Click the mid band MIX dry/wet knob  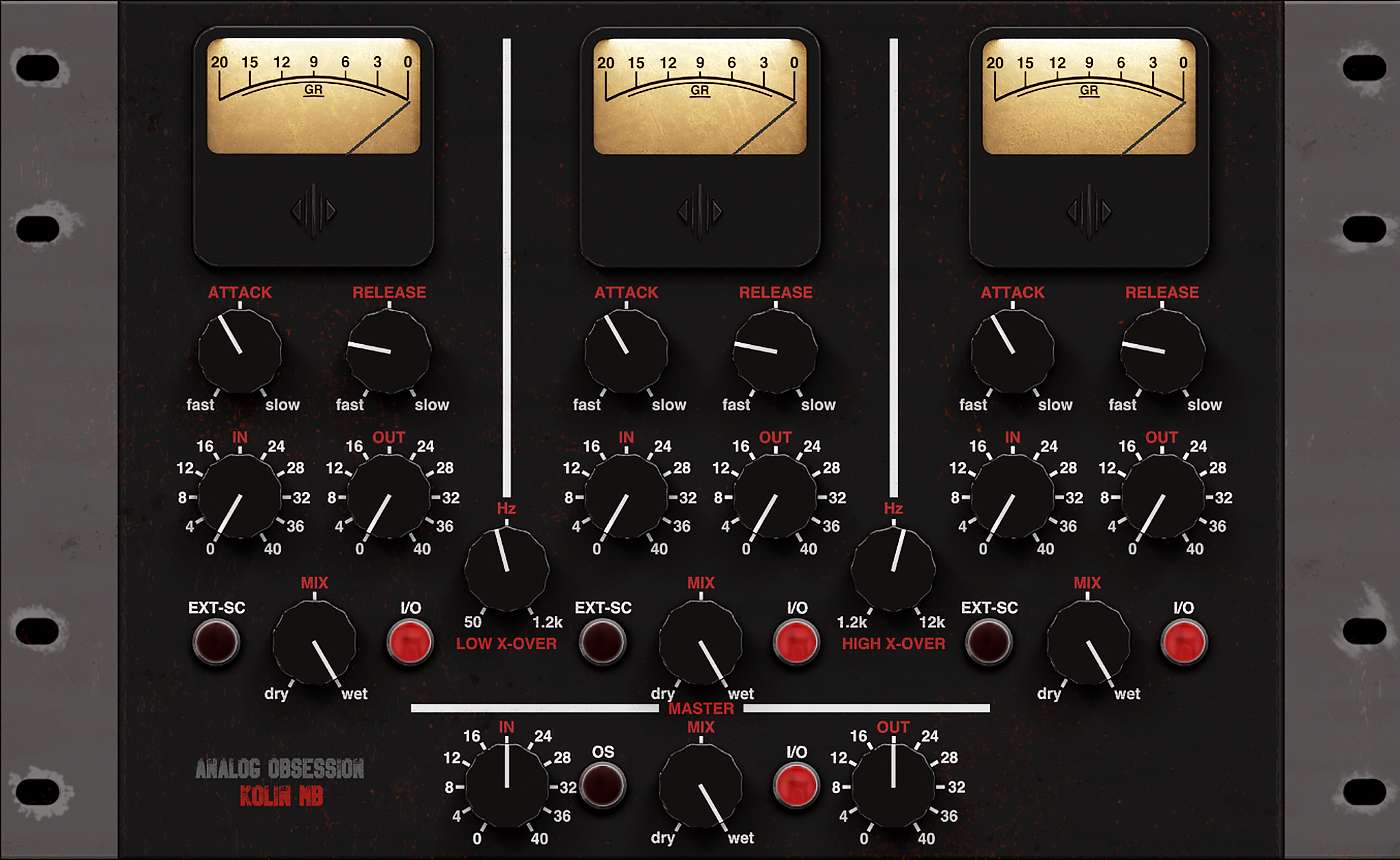(x=700, y=643)
